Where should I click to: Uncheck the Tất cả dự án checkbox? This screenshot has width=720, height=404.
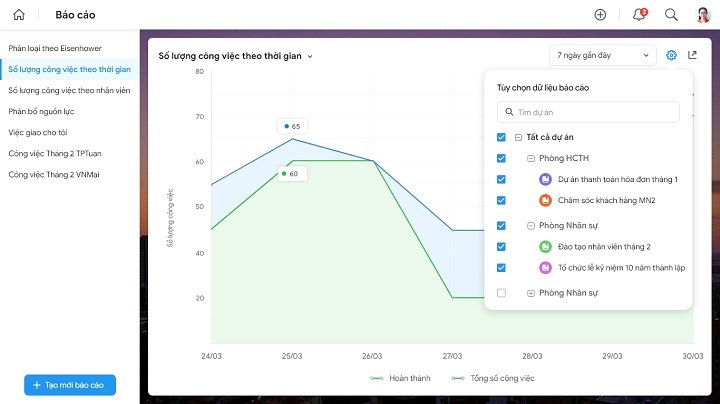click(501, 137)
